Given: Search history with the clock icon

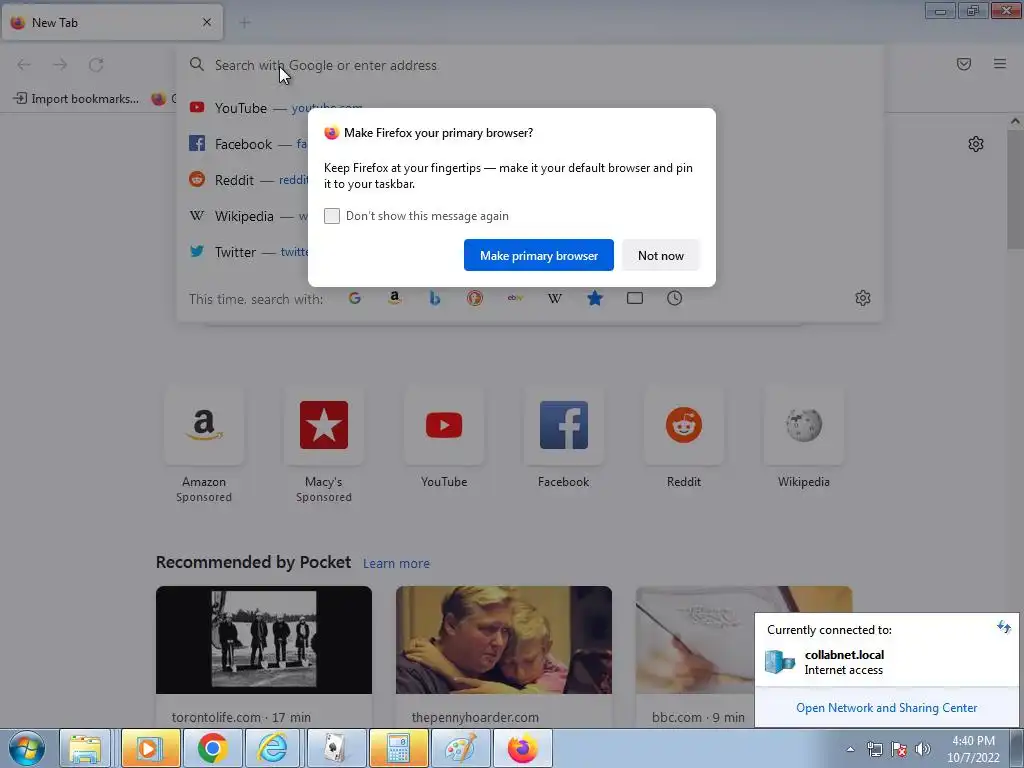Looking at the screenshot, I should pos(675,298).
